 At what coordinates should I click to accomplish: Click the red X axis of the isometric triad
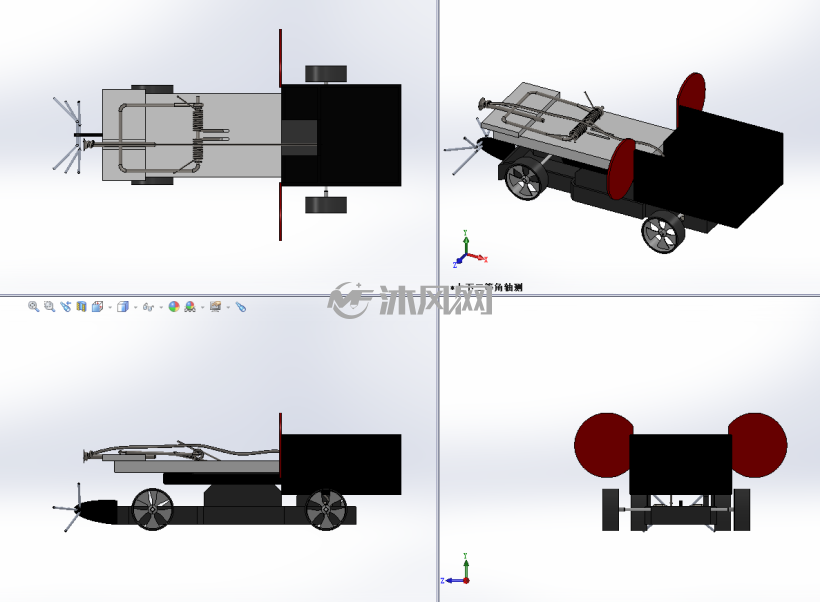[477, 257]
